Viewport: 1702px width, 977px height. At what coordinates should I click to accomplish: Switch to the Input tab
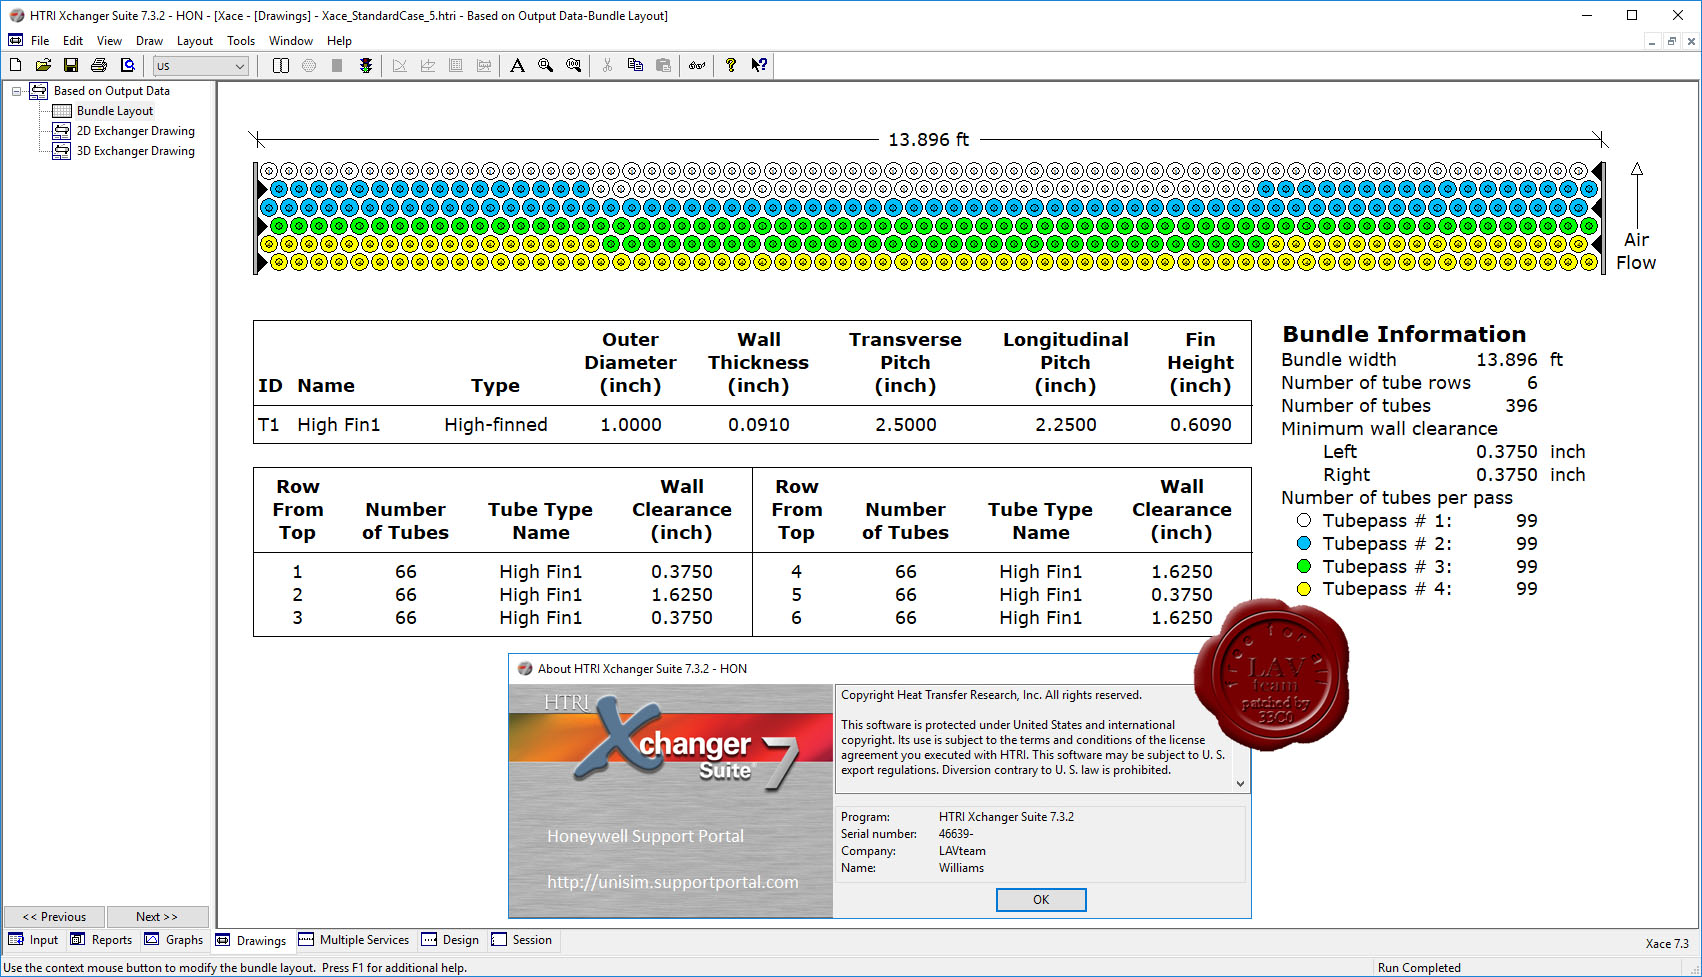click(34, 940)
